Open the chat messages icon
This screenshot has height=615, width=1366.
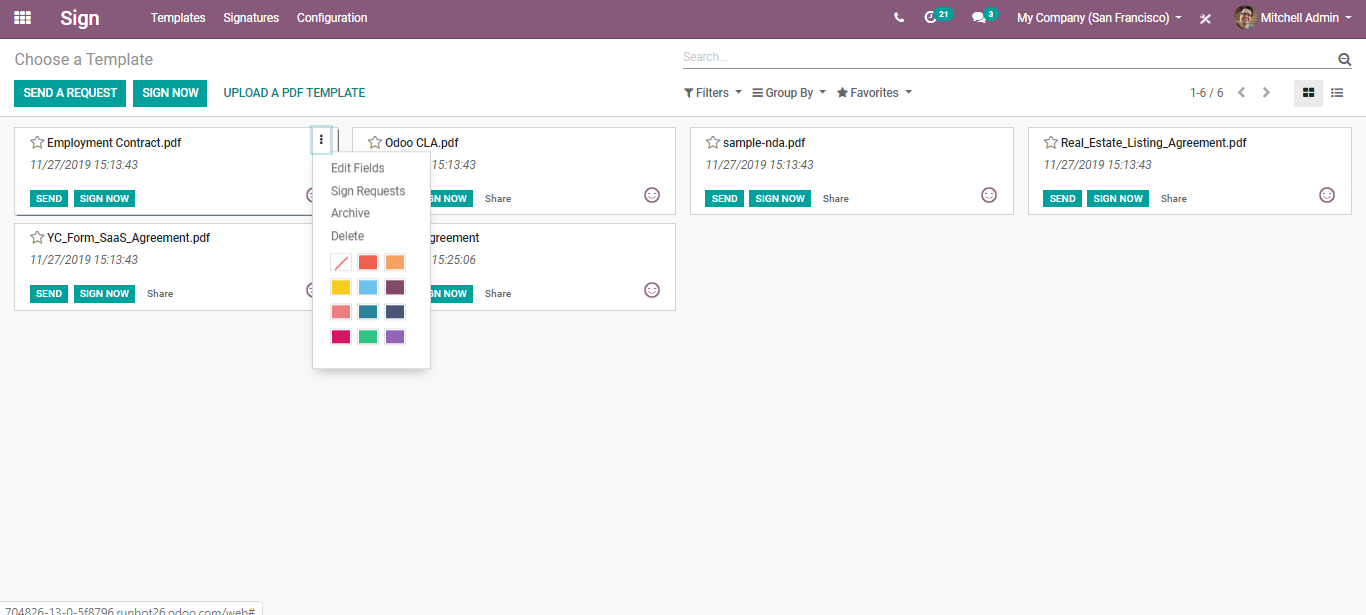click(x=979, y=18)
